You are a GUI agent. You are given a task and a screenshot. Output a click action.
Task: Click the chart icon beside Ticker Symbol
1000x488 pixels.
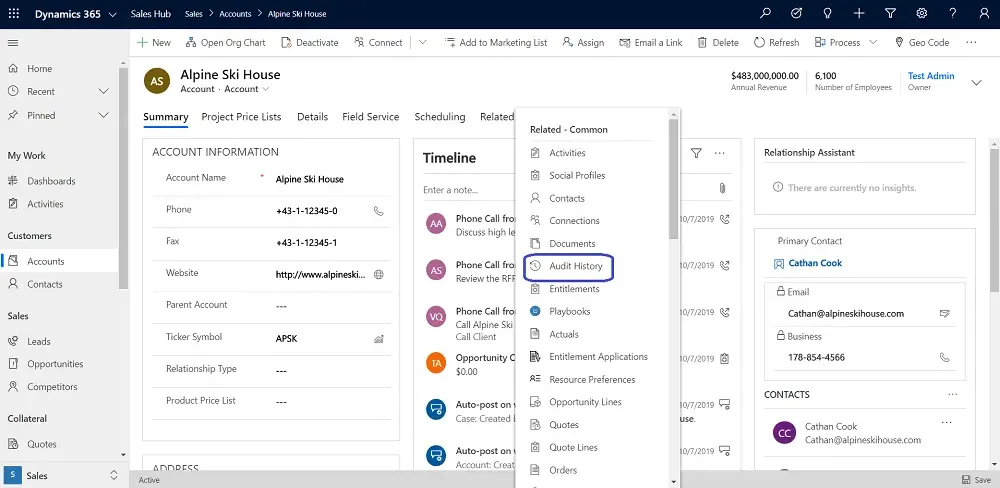(x=378, y=339)
